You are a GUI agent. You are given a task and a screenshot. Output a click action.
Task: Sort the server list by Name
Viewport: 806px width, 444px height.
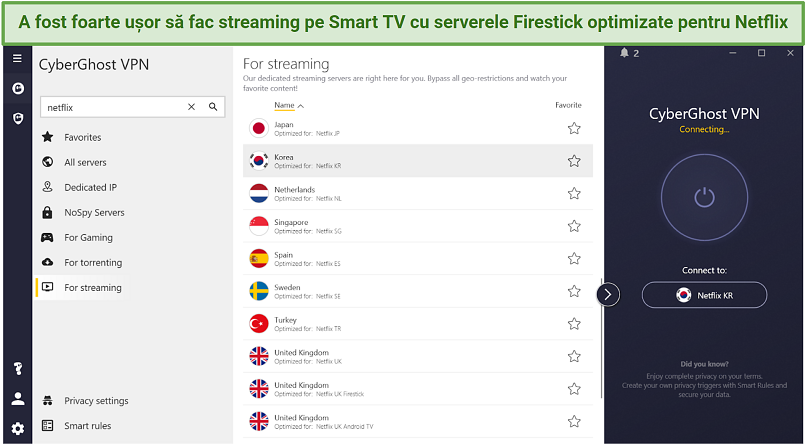[289, 105]
